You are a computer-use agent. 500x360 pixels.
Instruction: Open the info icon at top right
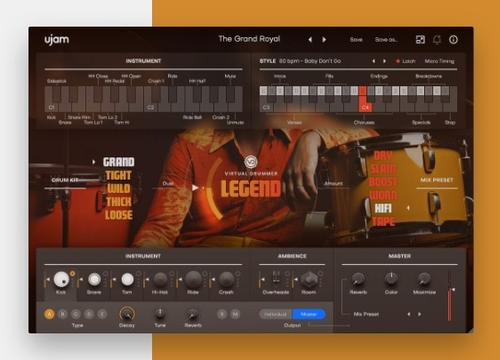[453, 40]
